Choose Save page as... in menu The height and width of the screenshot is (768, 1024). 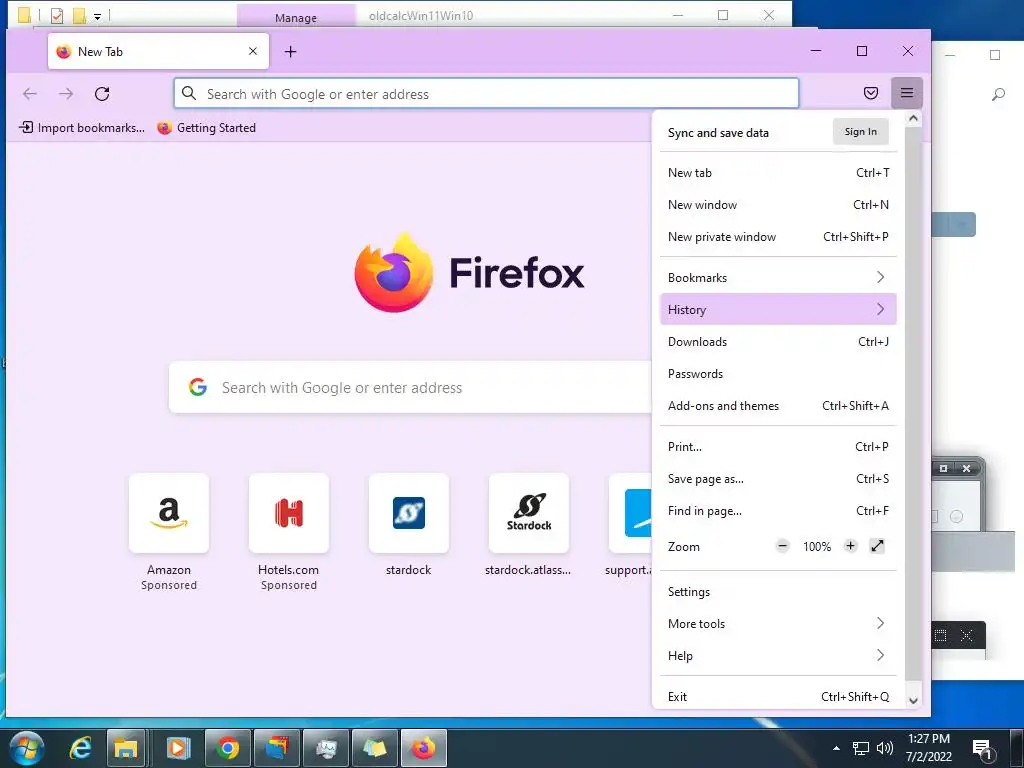click(778, 479)
